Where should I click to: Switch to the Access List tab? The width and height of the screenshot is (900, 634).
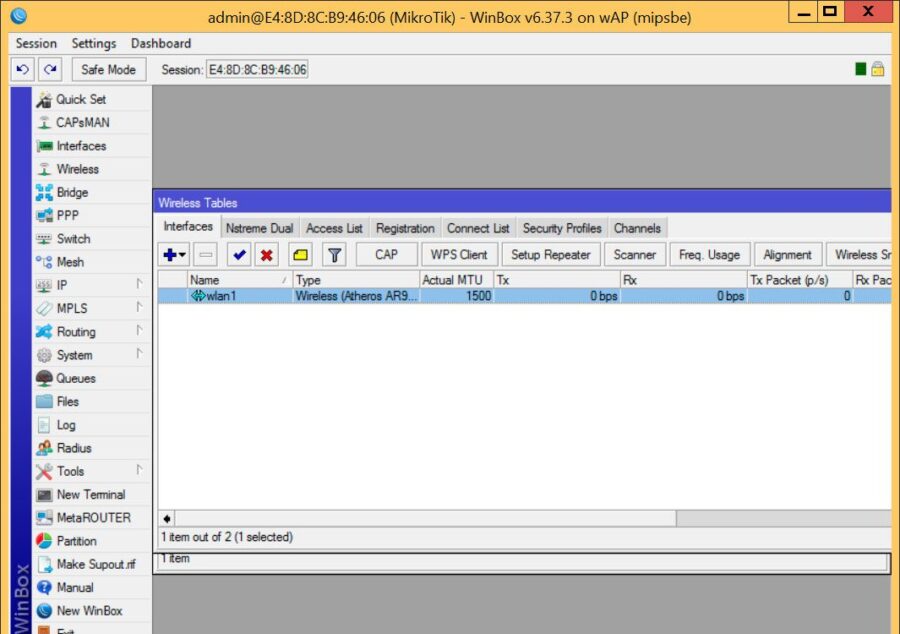pyautogui.click(x=334, y=228)
